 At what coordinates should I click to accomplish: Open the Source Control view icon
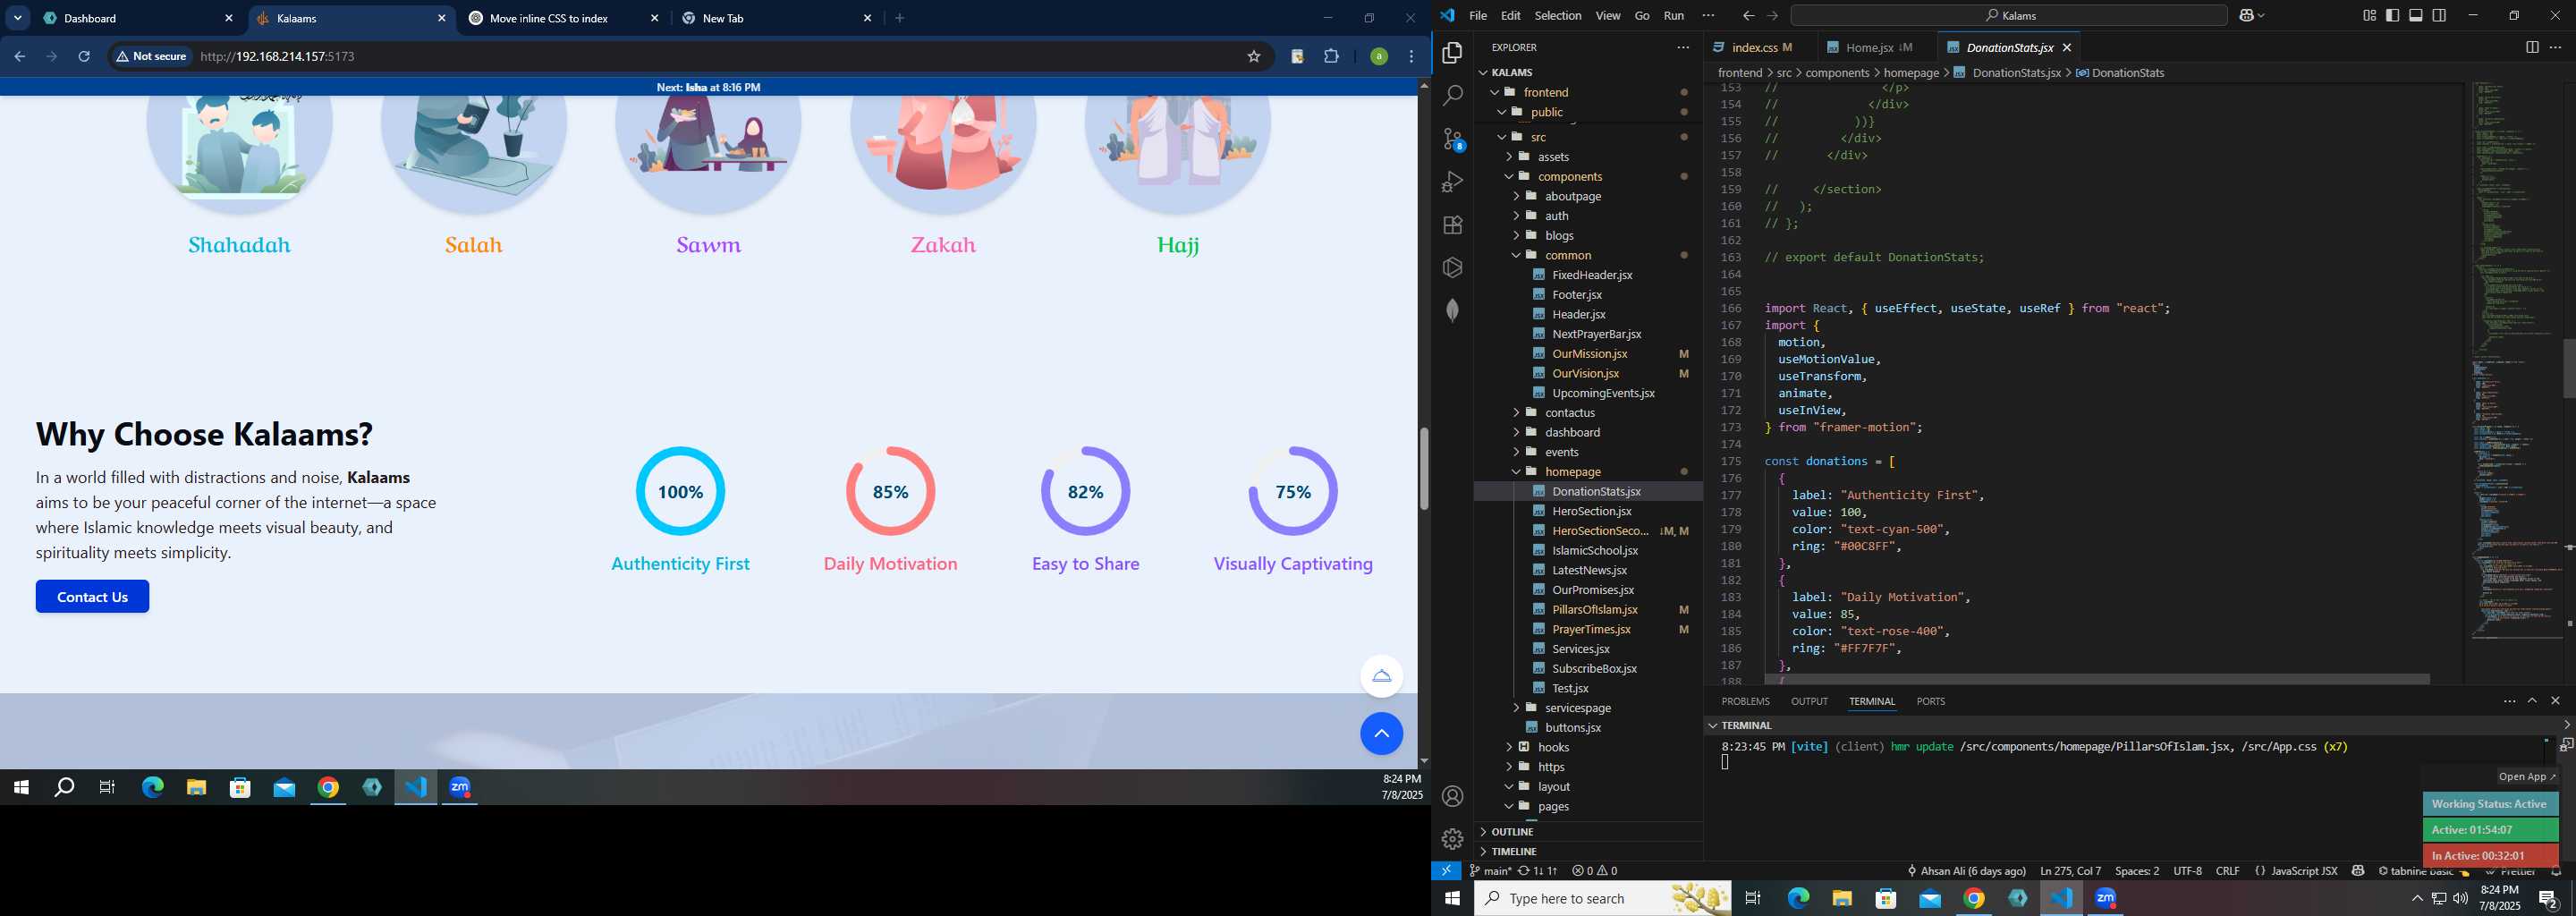(x=1453, y=139)
